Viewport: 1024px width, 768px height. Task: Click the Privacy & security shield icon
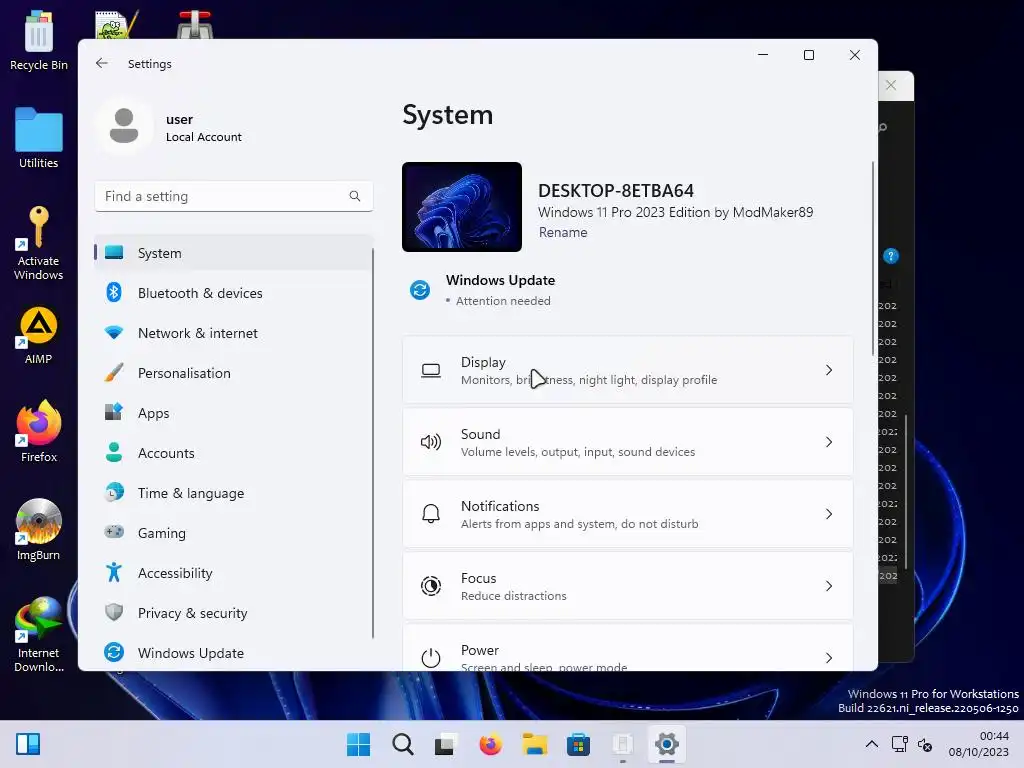(114, 613)
